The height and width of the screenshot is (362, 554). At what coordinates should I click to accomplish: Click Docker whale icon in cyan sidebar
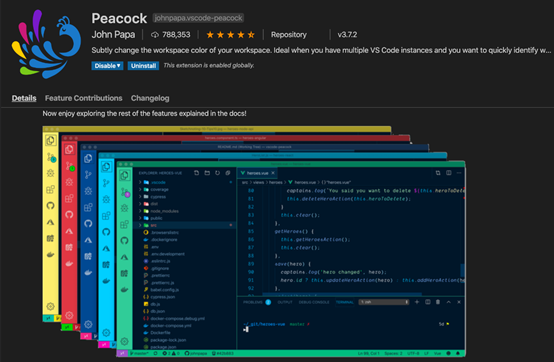coord(106,281)
